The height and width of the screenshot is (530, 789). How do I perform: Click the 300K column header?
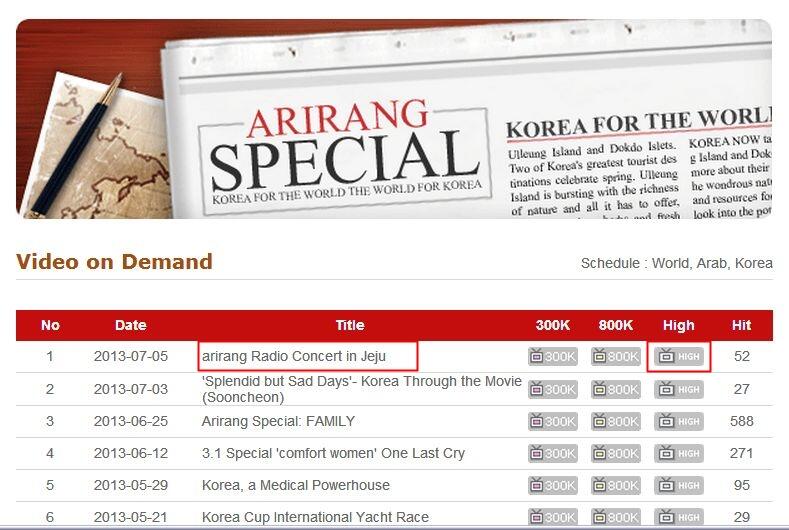tap(553, 325)
